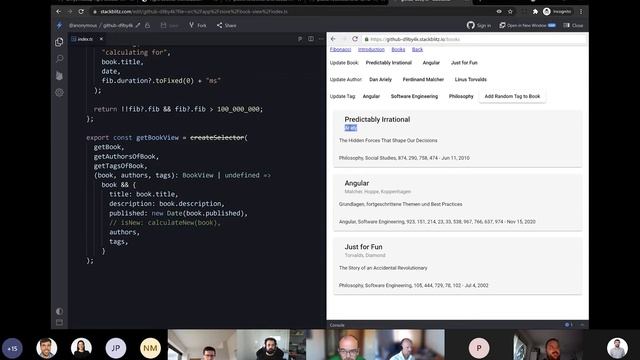Open the Chrome three-dot menu
Screen dimensions: 640x360
[x=581, y=11]
